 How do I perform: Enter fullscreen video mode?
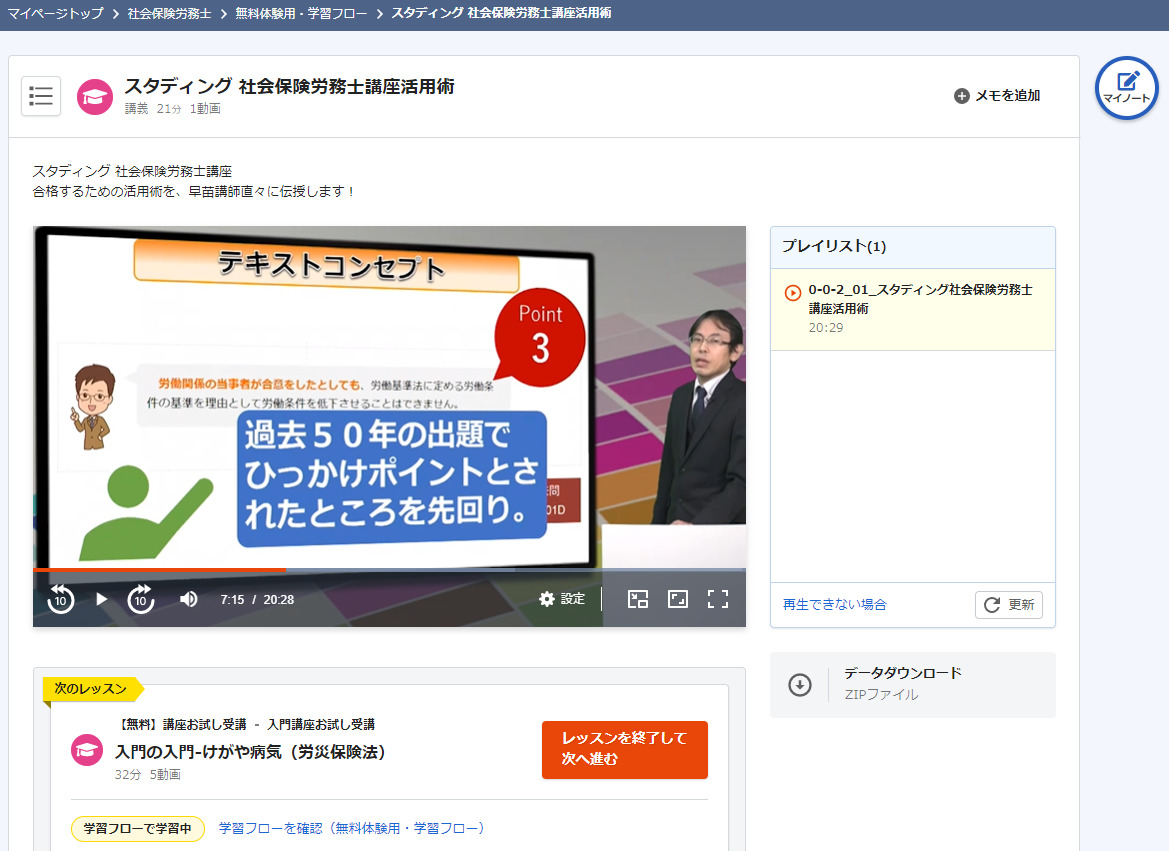718,599
